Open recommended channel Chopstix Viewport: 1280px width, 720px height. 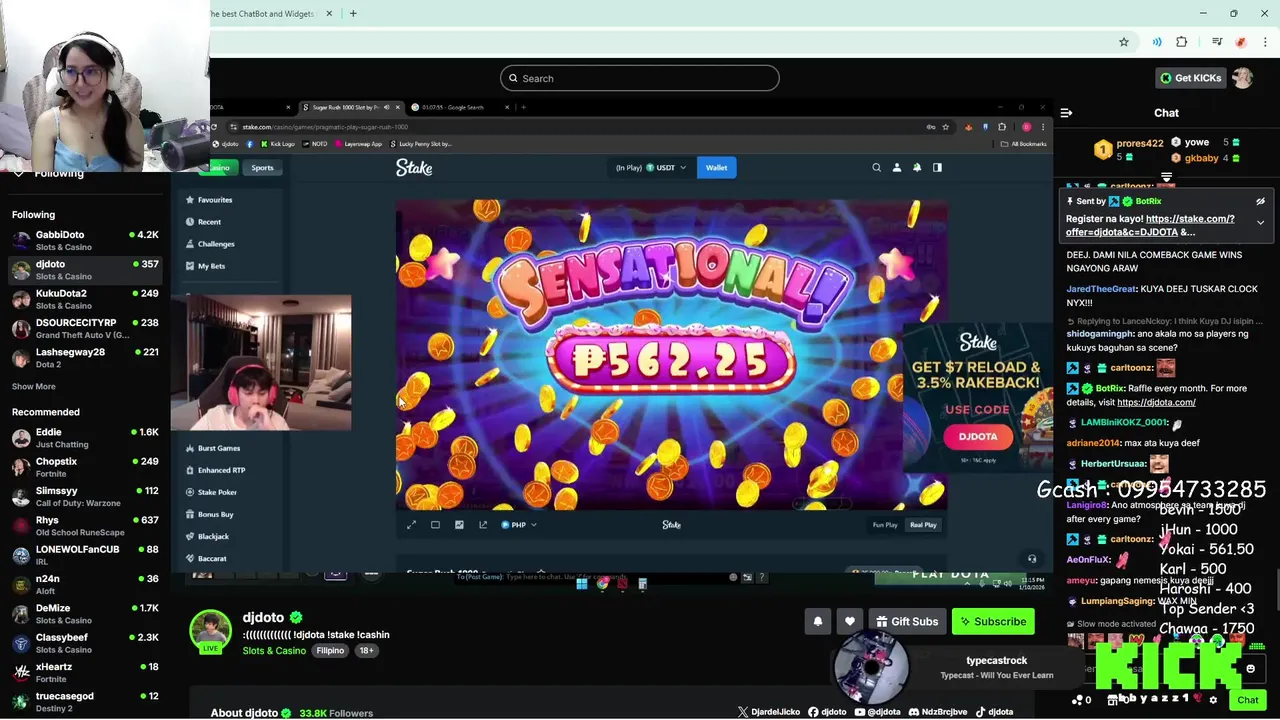click(x=85, y=466)
